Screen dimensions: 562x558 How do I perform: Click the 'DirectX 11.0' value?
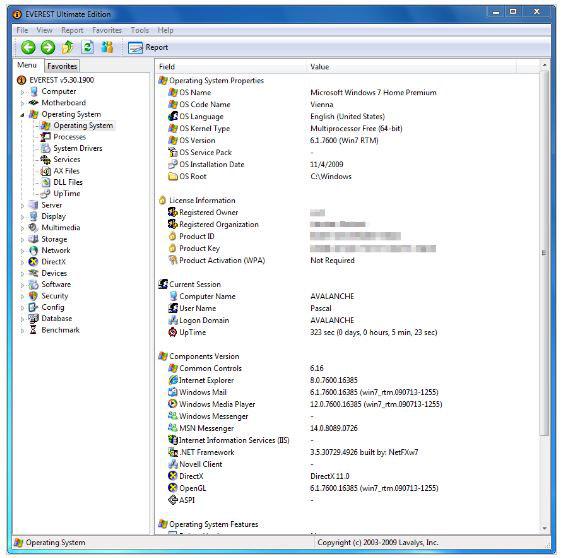coord(330,476)
